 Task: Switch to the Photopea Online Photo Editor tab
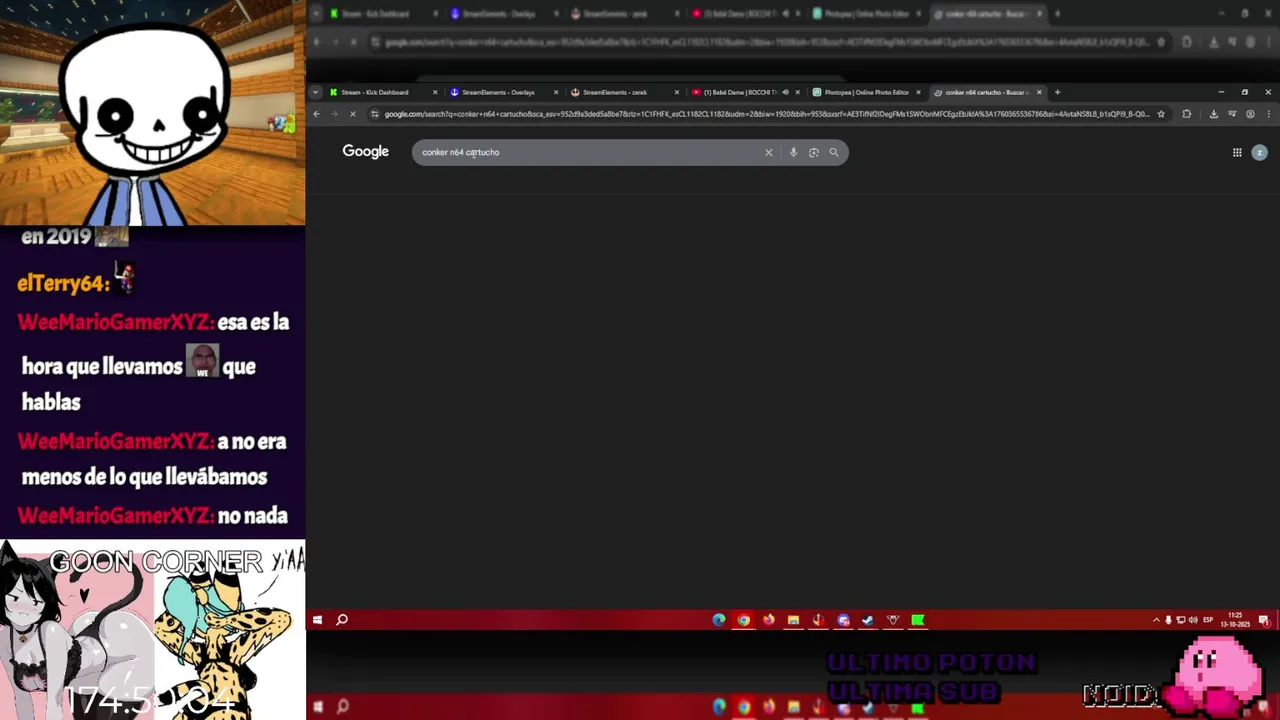[x=866, y=92]
